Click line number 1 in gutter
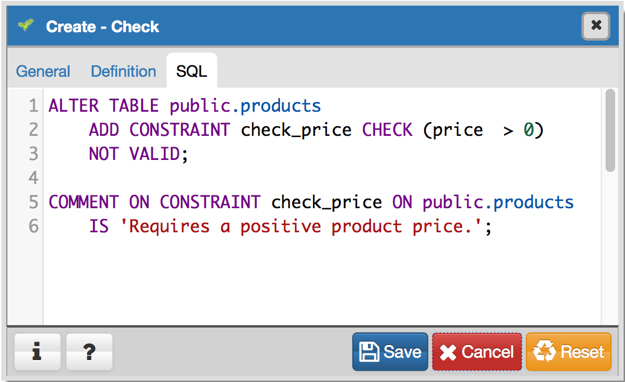 tap(33, 106)
